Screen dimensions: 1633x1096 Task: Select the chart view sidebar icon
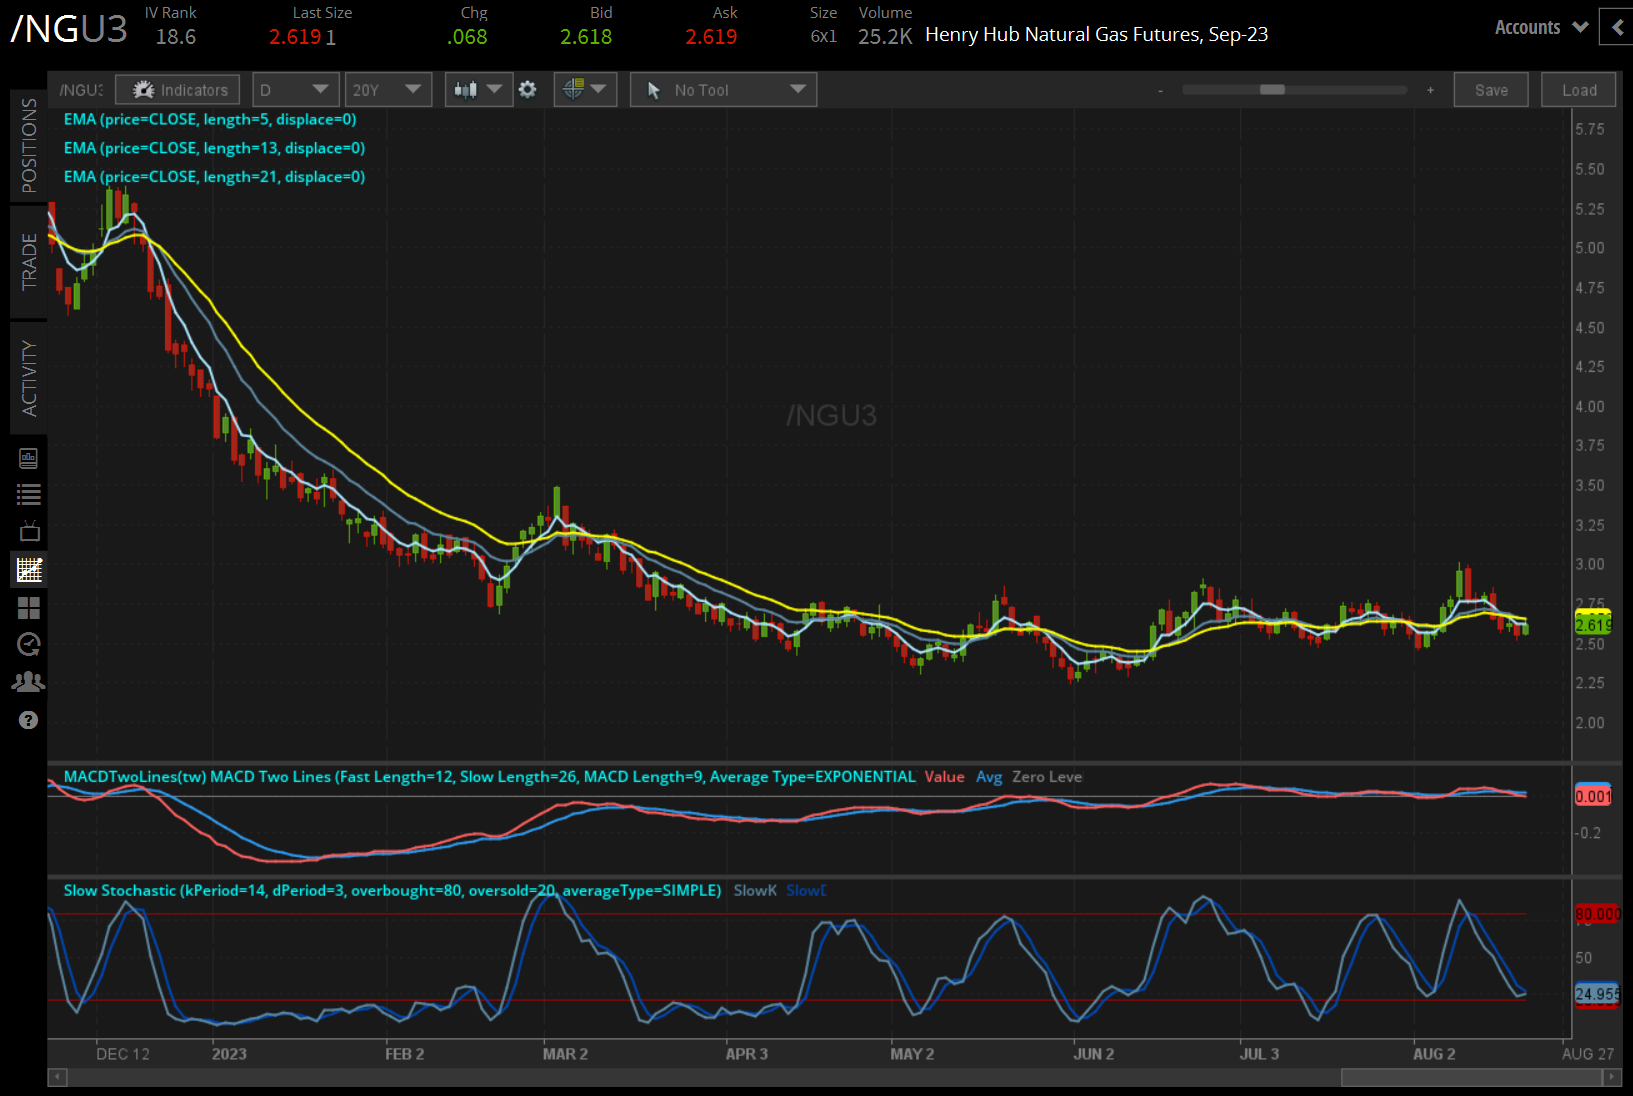tap(29, 570)
